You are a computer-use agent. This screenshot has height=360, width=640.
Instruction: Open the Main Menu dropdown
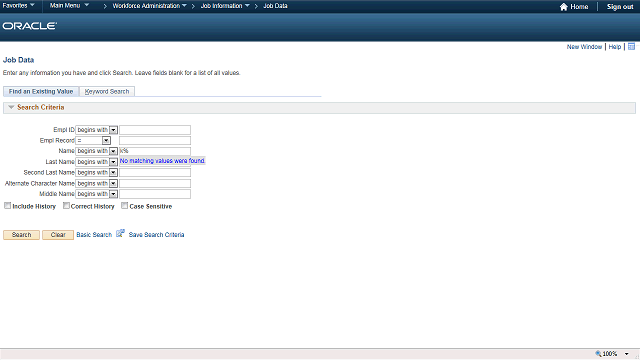(69, 6)
